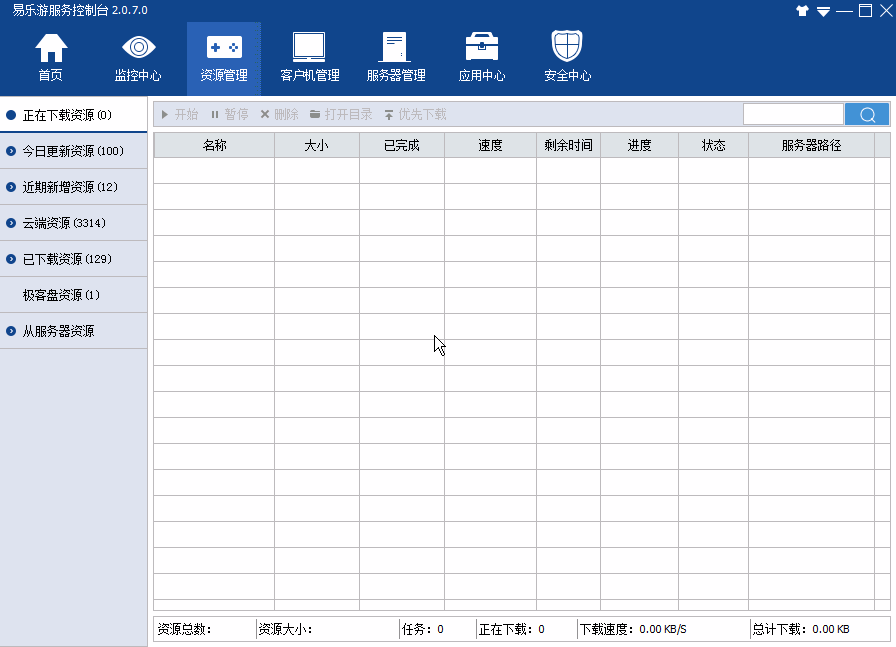The image size is (896, 647).
Task: Click the 易乐游服务控制台 2.0.7.0 title text
Action: pos(80,10)
